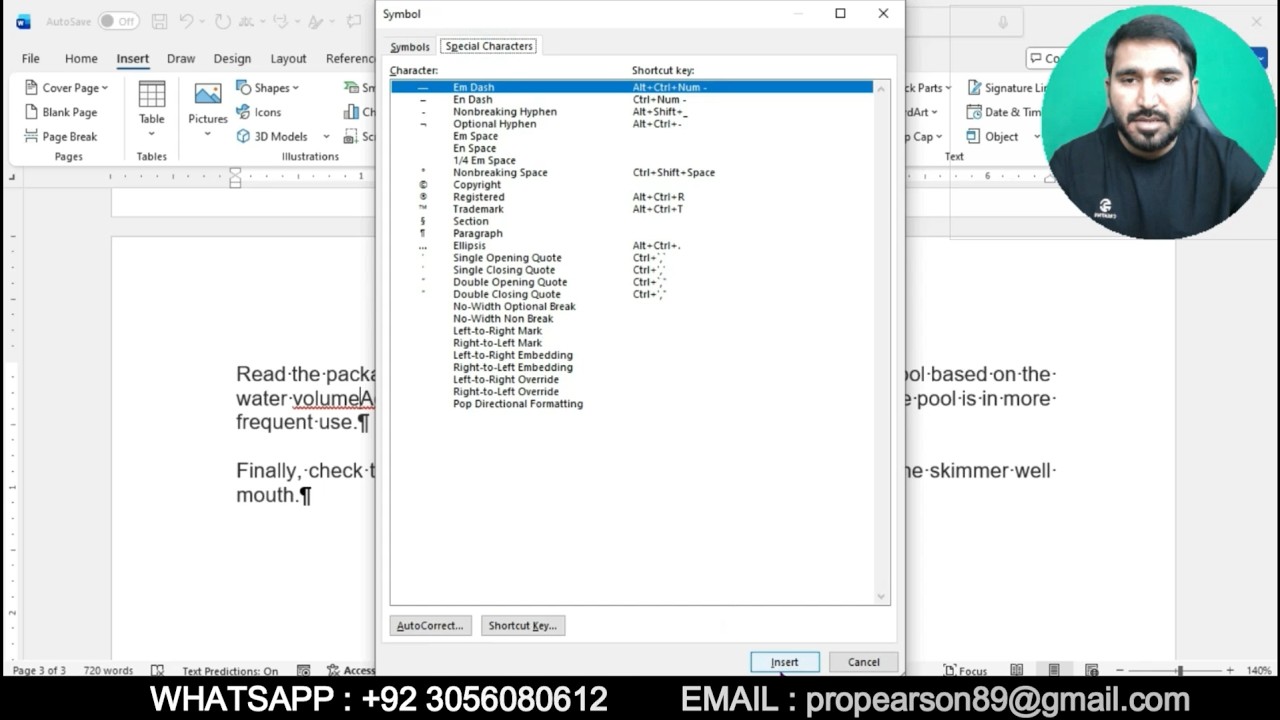Select the Registered symbol row
The image size is (1280, 720).
click(x=632, y=197)
